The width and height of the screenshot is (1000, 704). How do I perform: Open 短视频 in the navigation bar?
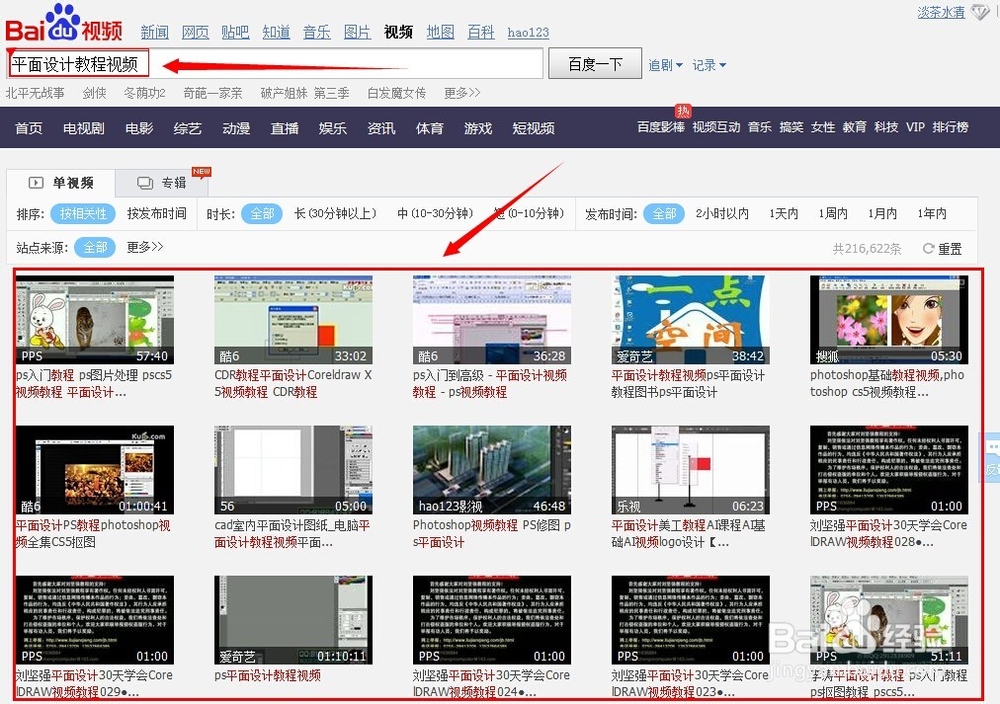click(533, 128)
